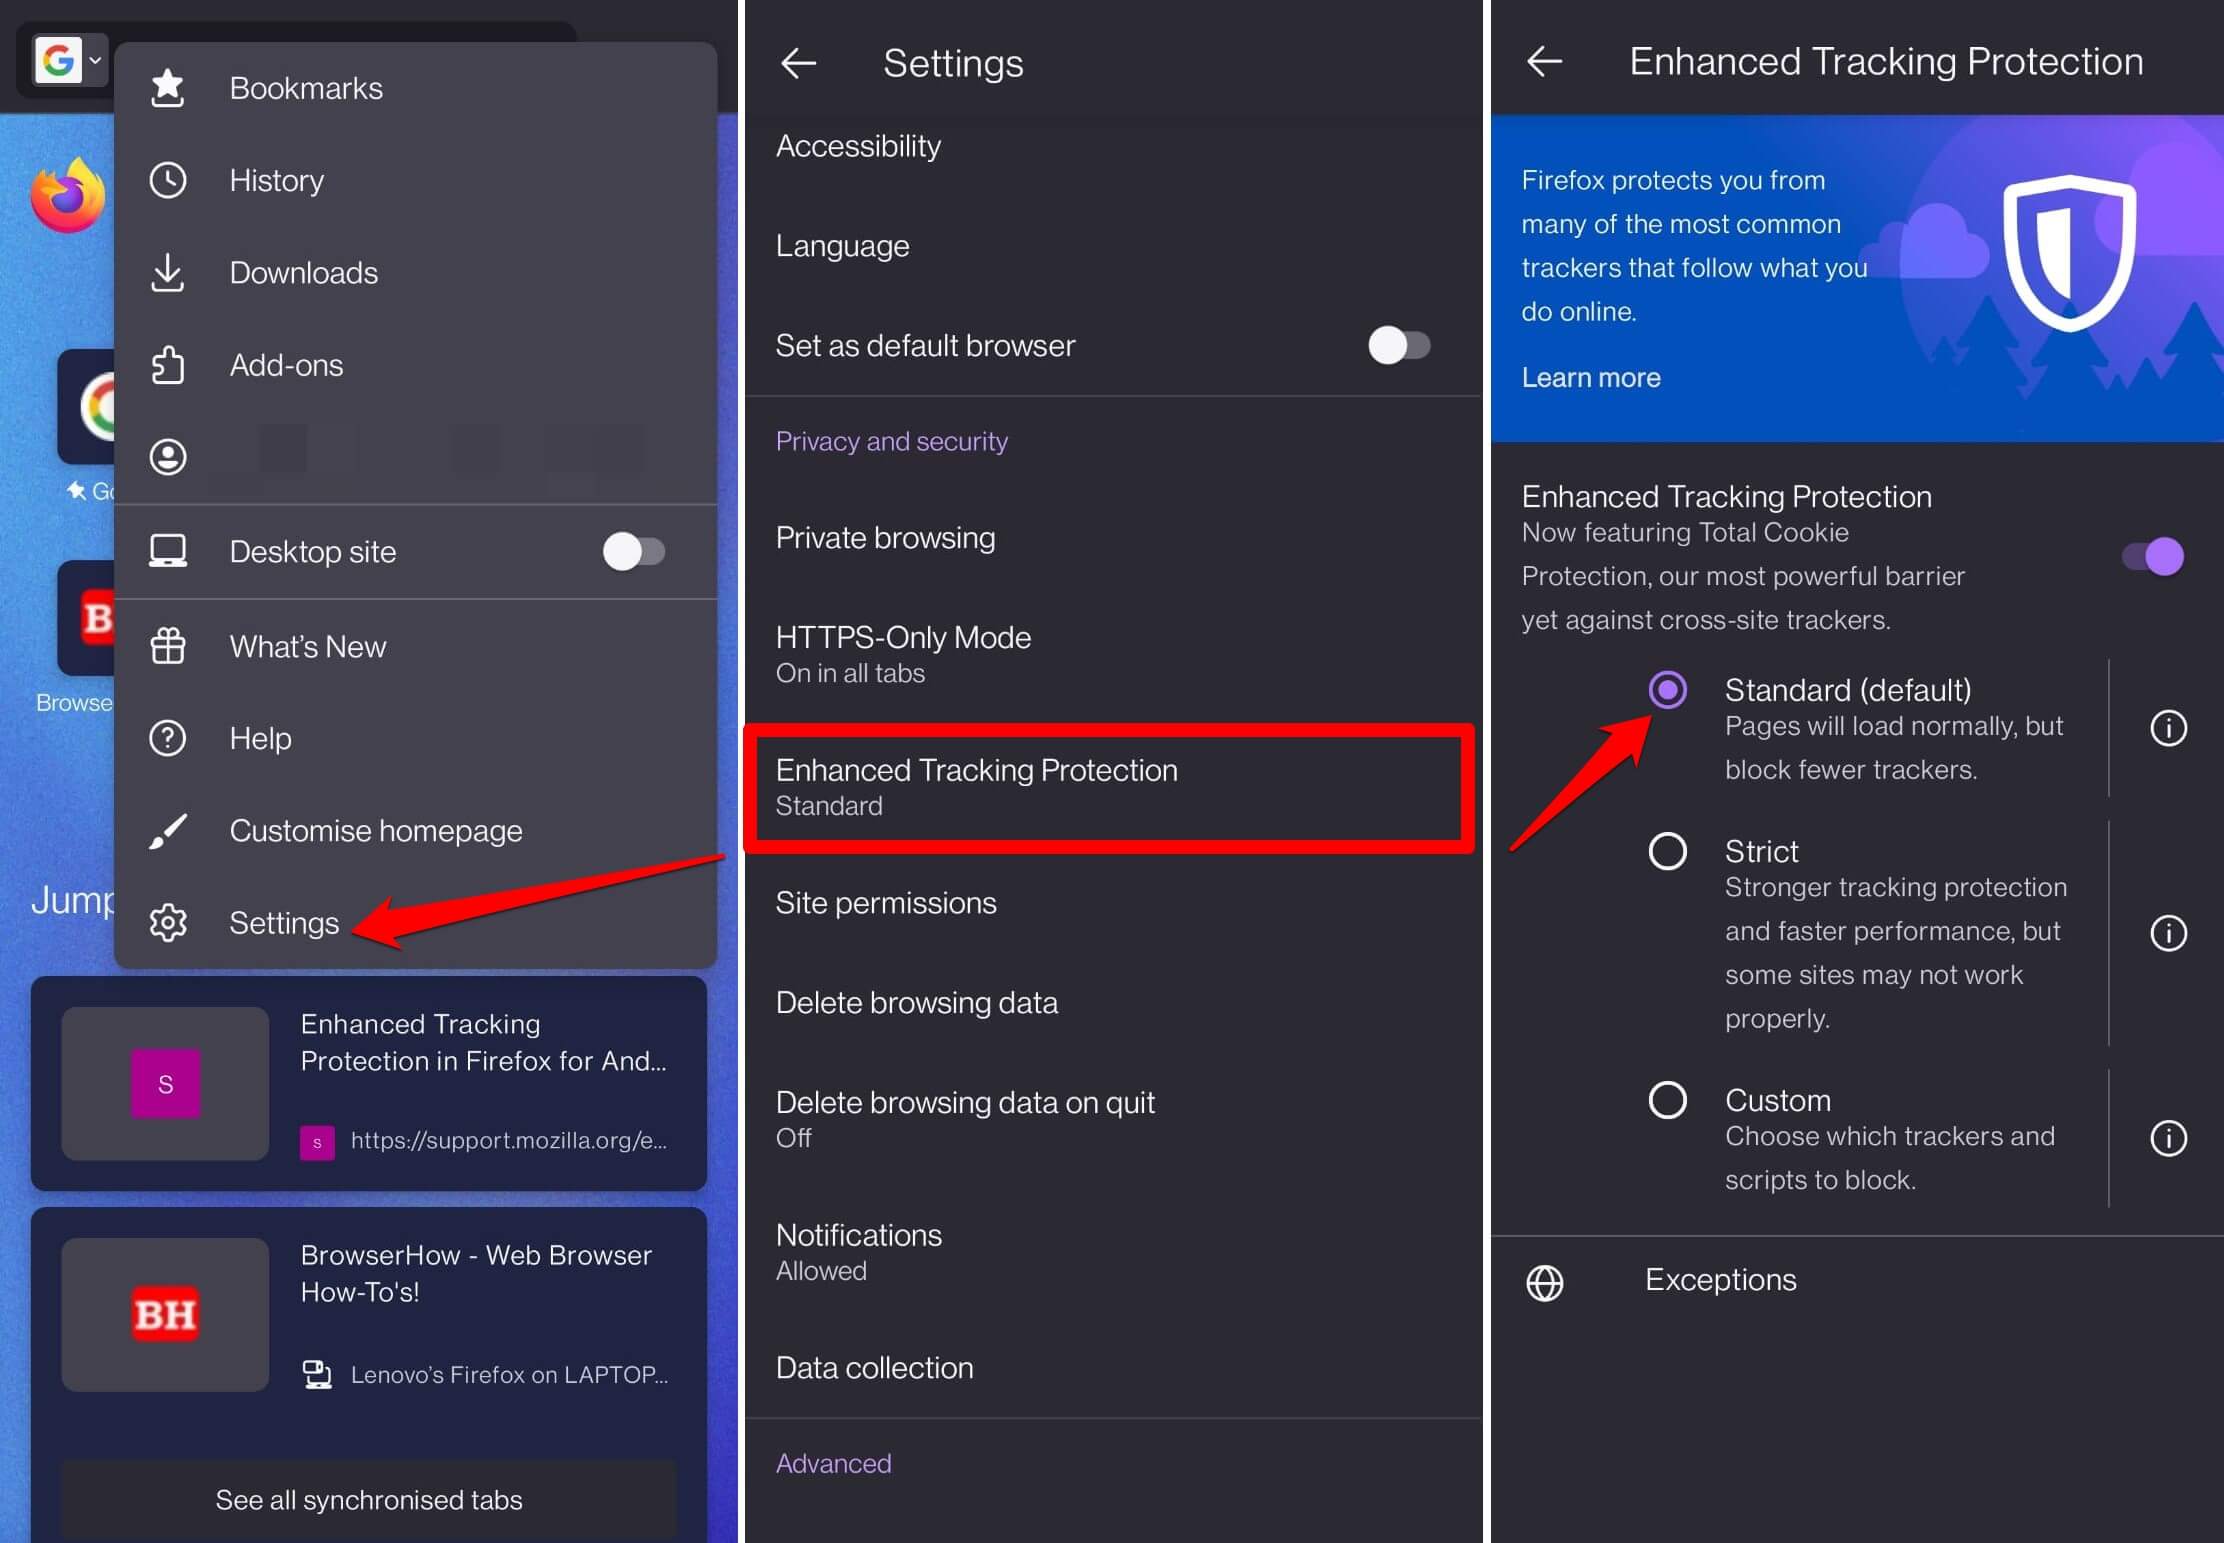Open Downloads arrow icon

(x=168, y=273)
